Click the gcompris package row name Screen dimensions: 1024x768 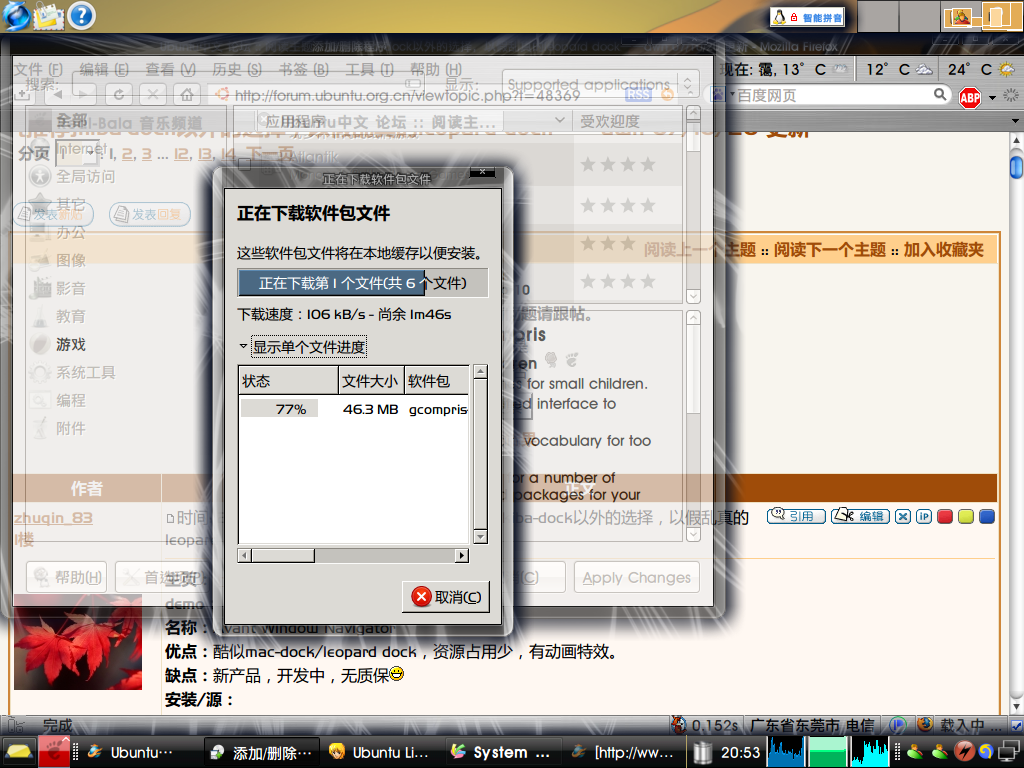(x=438, y=409)
